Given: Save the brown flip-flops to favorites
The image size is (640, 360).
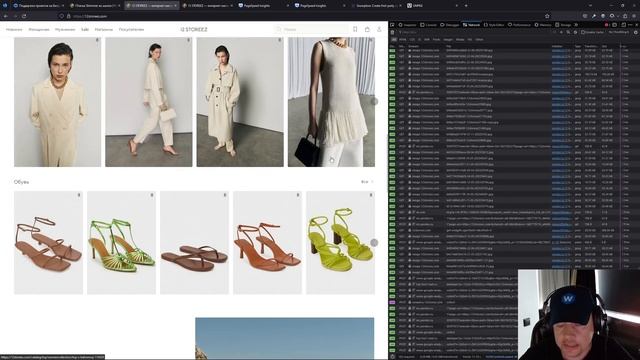Looking at the screenshot, I should coord(225,195).
